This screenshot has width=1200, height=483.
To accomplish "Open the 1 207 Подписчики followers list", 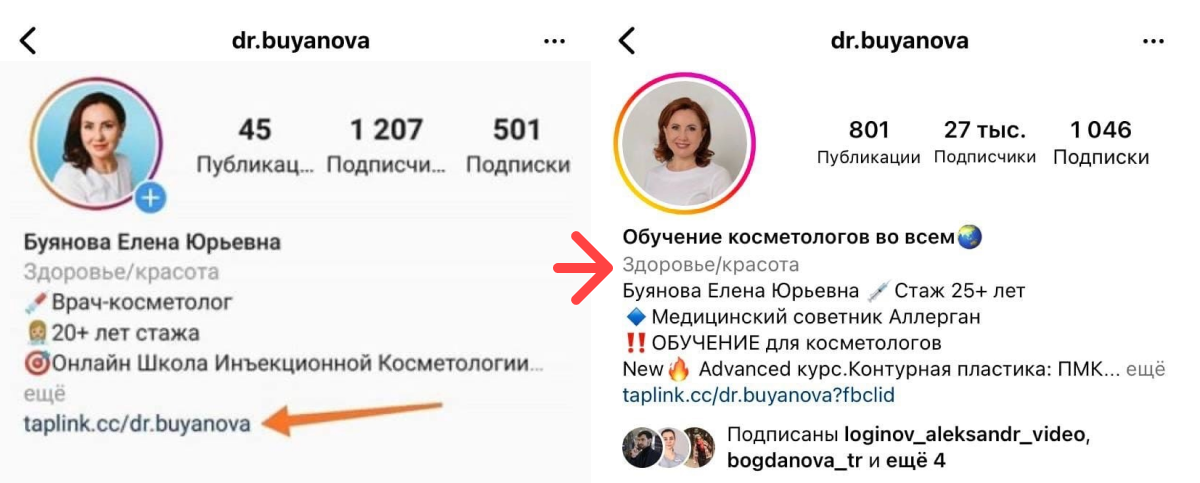I will 386,145.
